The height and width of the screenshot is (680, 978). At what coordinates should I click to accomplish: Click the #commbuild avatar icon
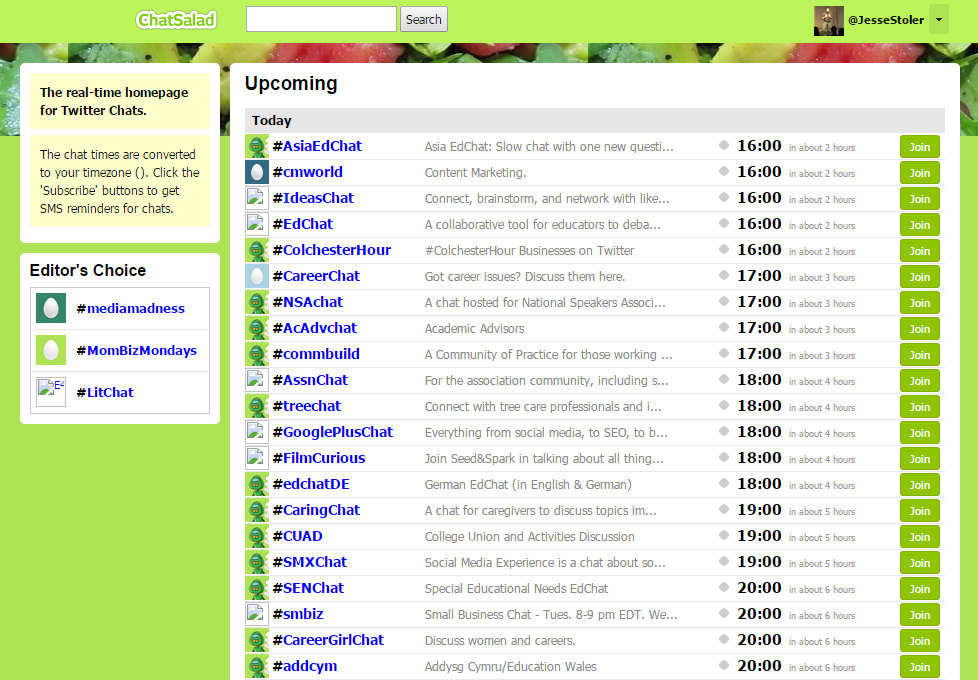pyautogui.click(x=257, y=354)
